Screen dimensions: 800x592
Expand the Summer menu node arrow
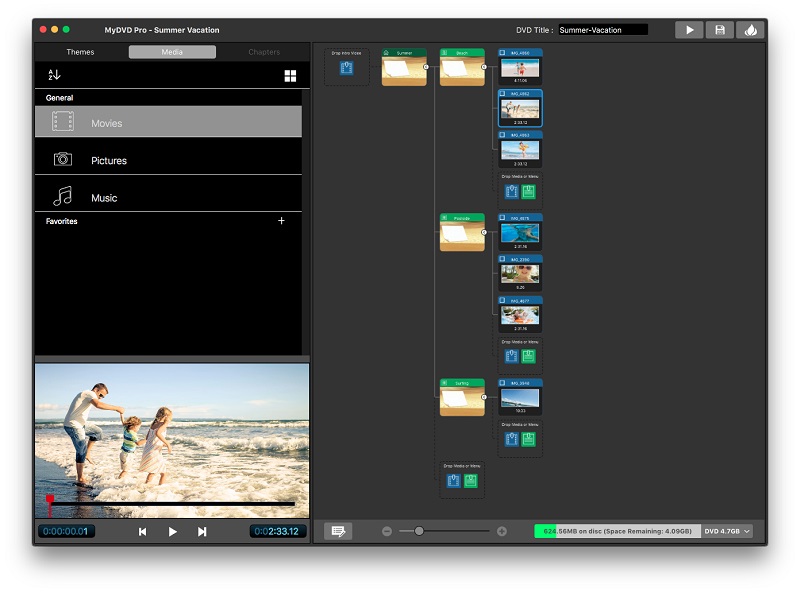point(426,69)
